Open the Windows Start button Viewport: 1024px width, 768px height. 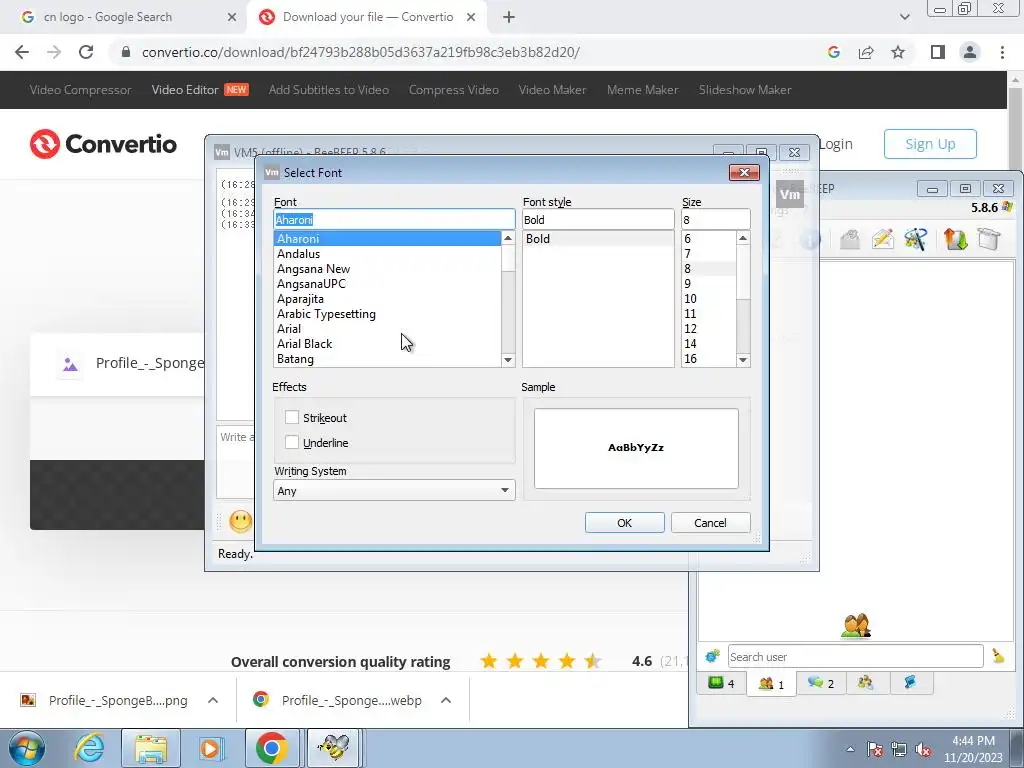[x=26, y=748]
